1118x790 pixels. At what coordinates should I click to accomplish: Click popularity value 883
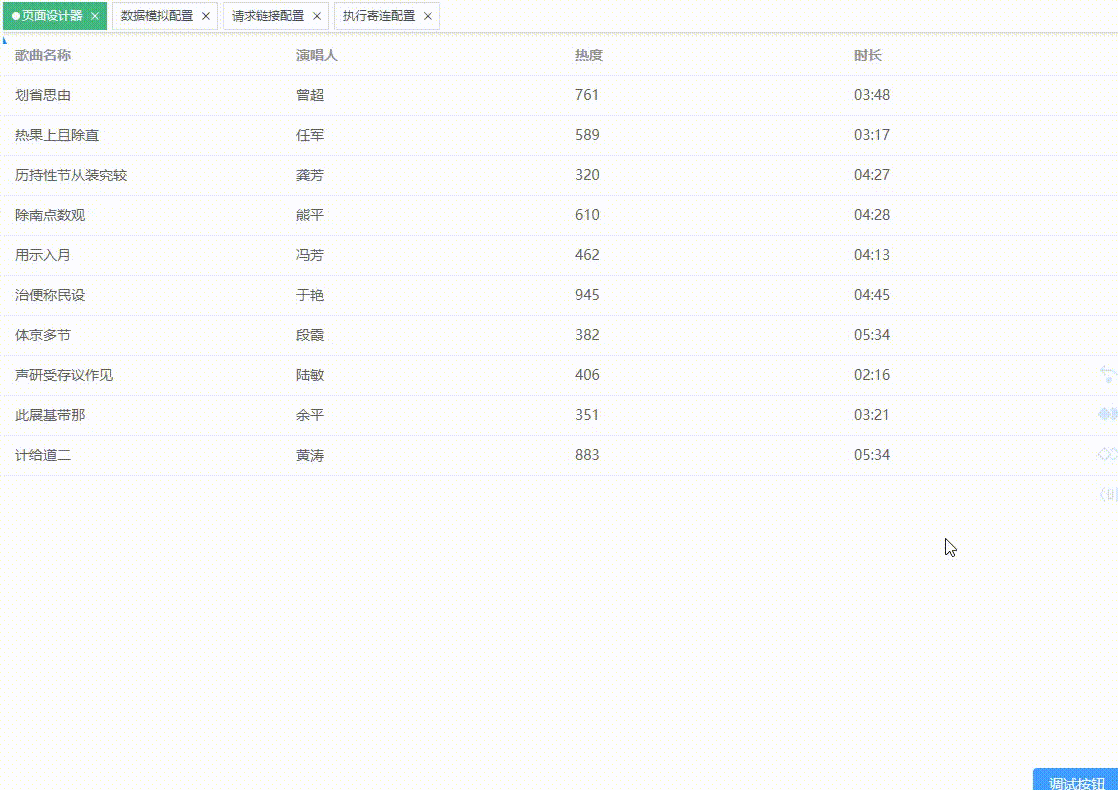(587, 454)
